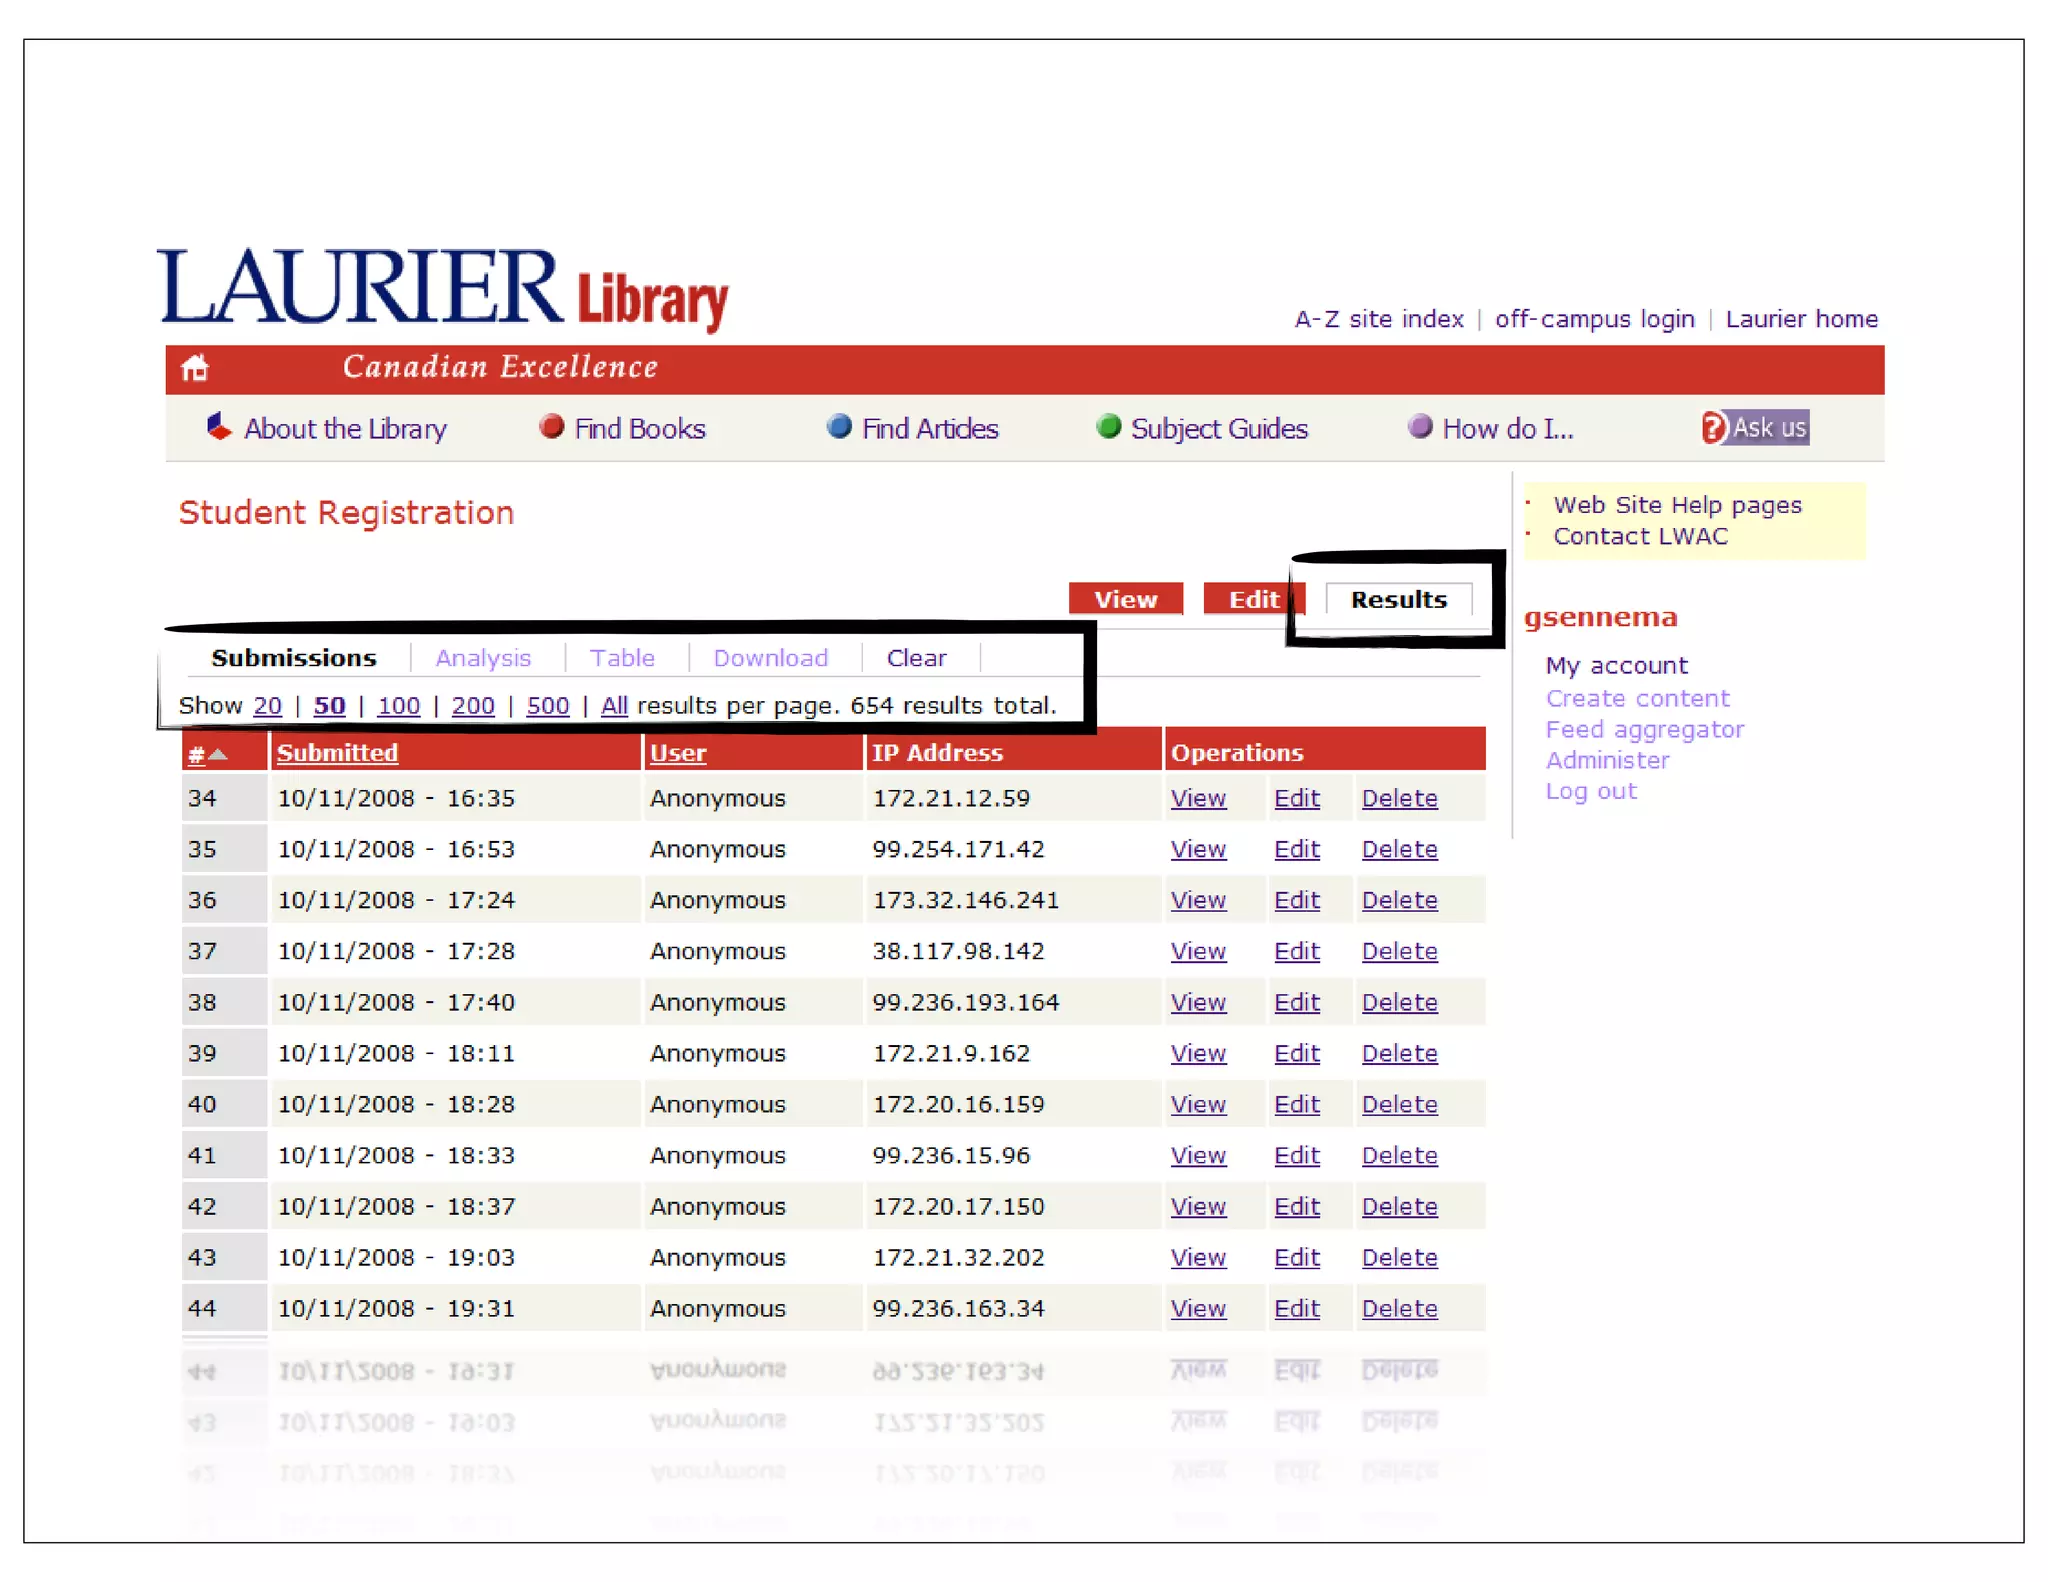This screenshot has width=2048, height=1582.
Task: View submission number 36
Action: tap(1197, 900)
